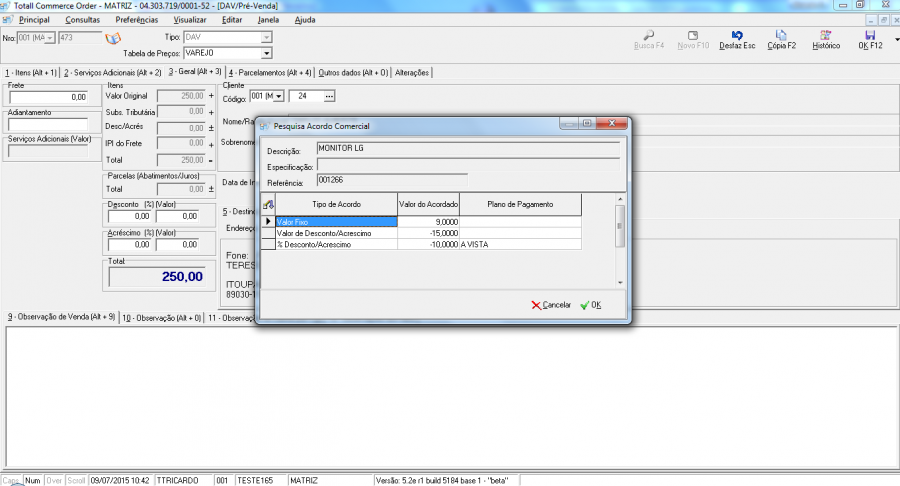The width and height of the screenshot is (900, 486).
Task: Switch to the 1 - Itens tab
Action: coord(31,73)
